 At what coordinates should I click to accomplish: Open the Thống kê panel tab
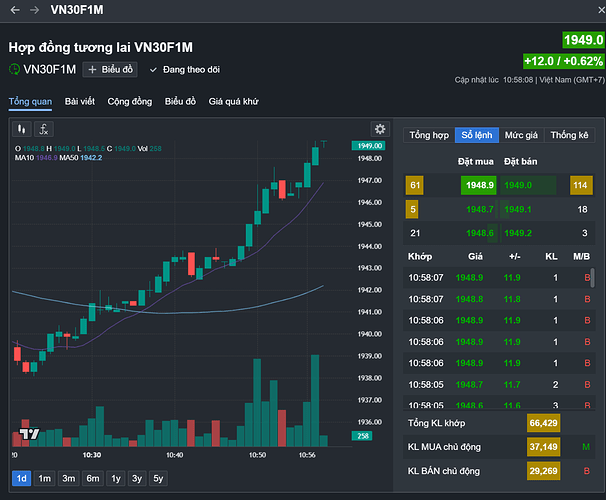(x=569, y=135)
